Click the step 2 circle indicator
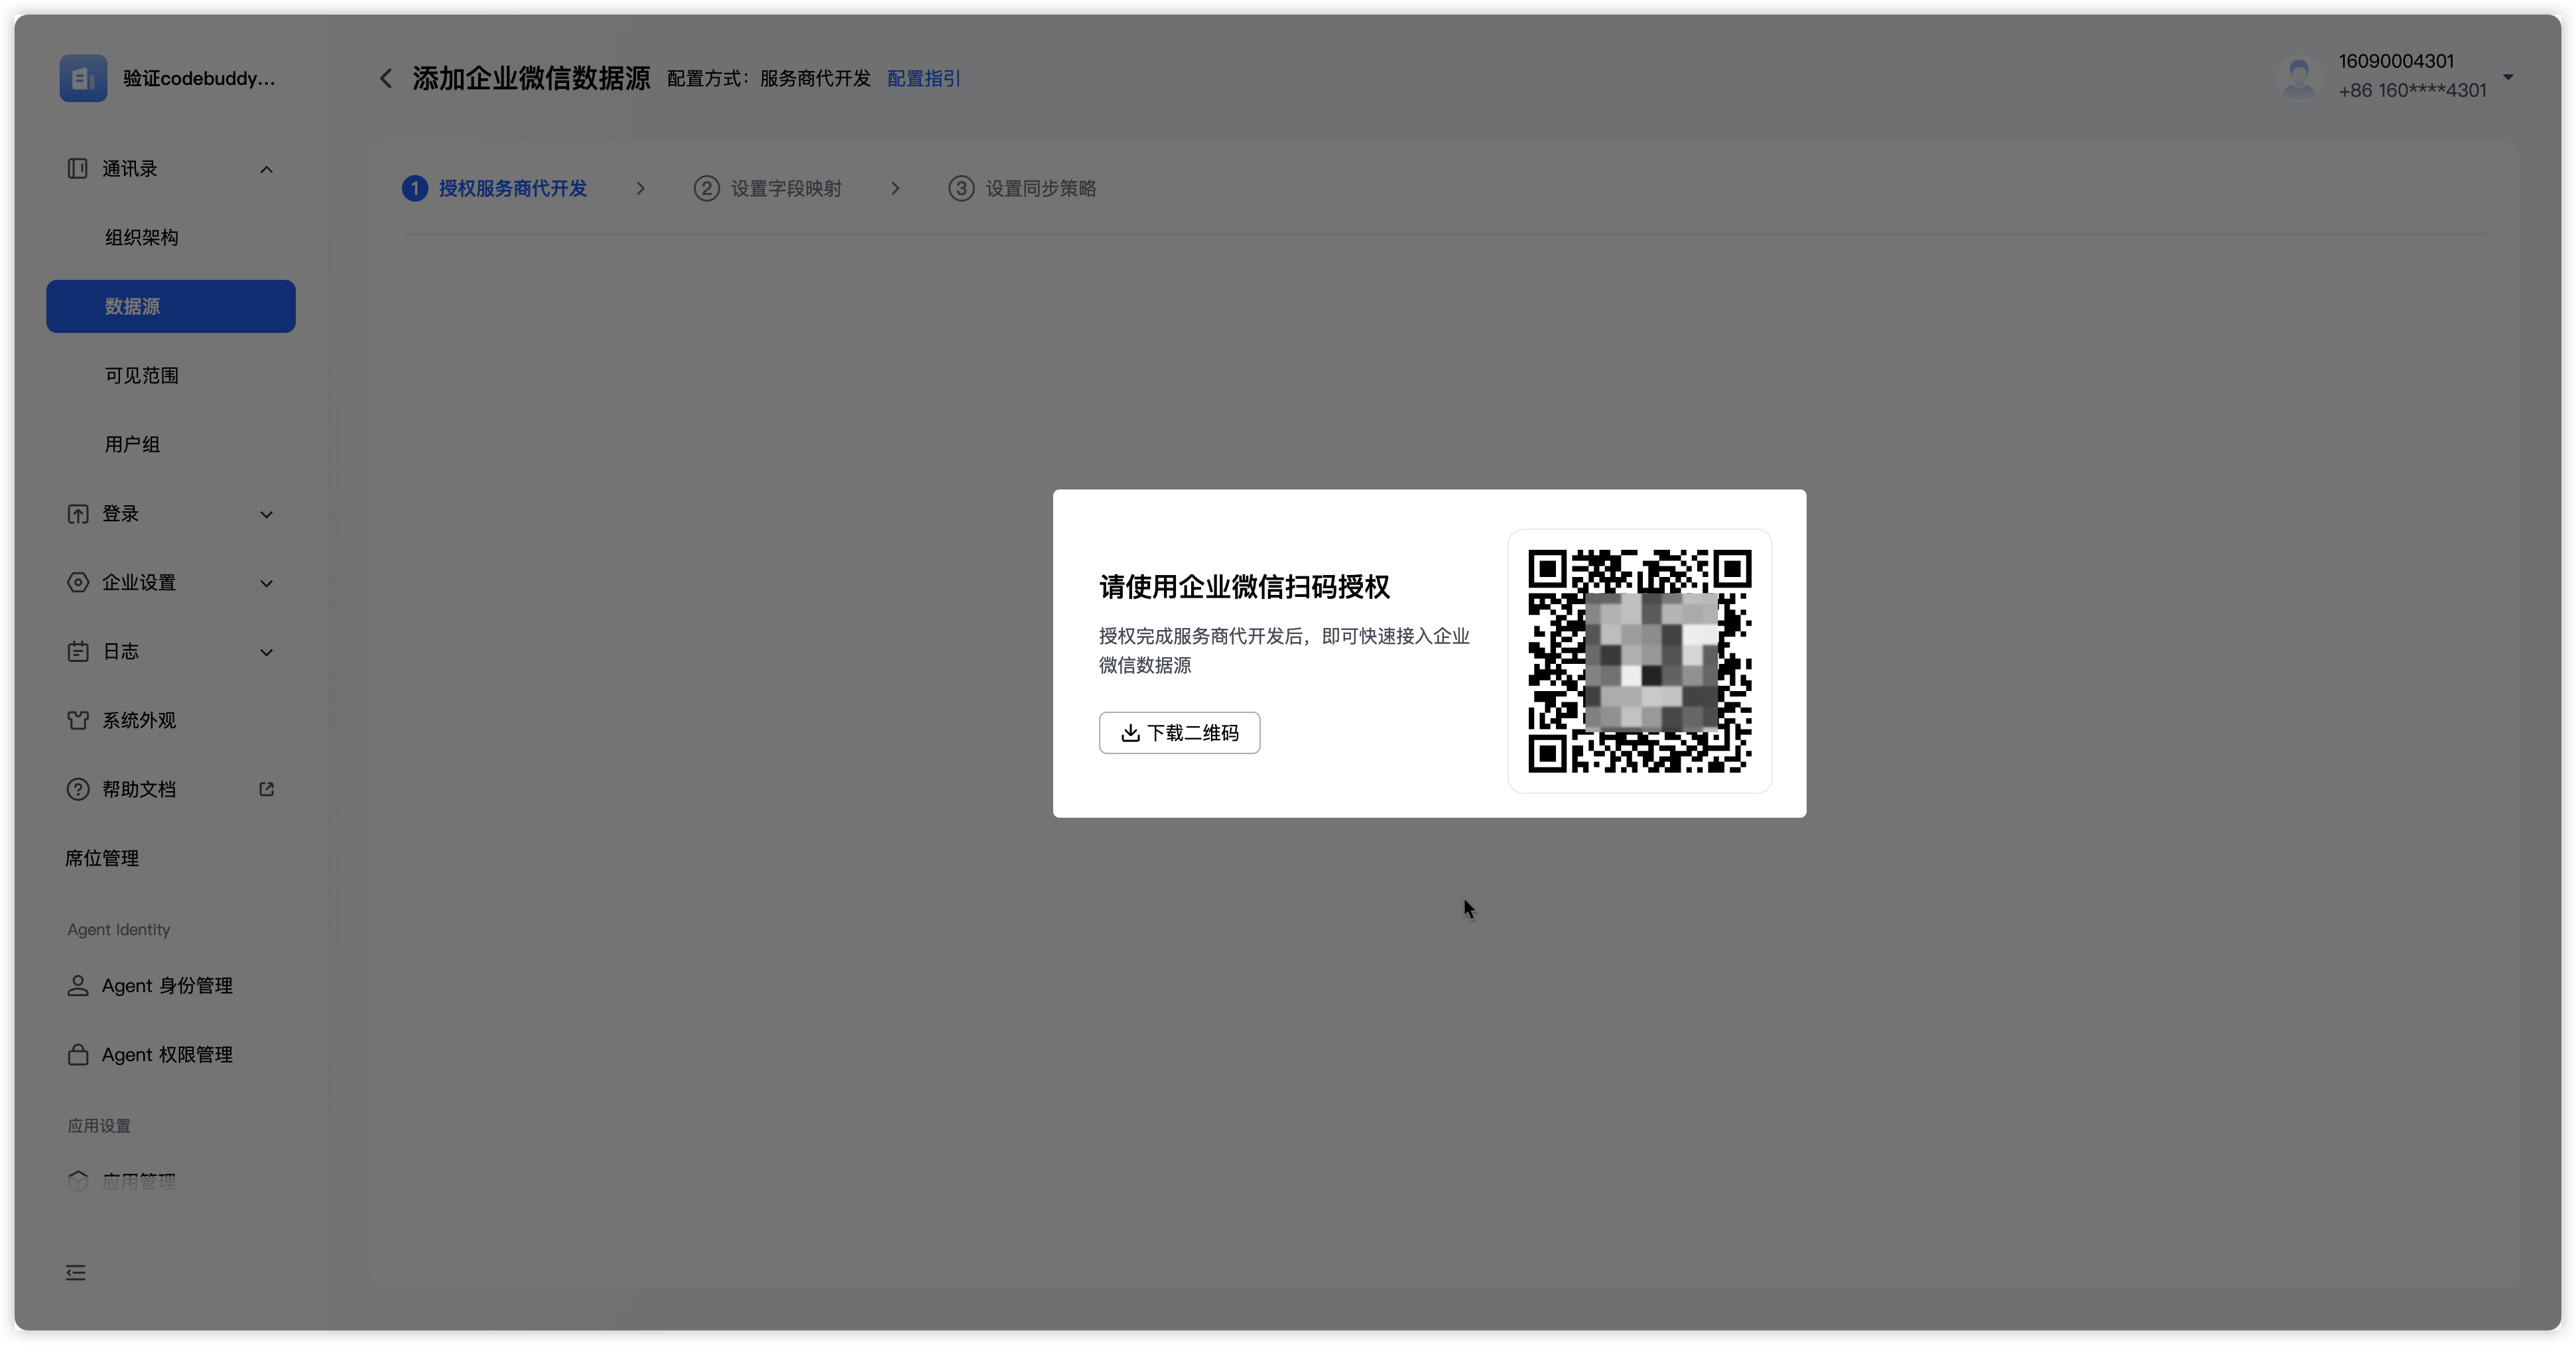Screen dimensions: 2576x1345 (x=706, y=189)
